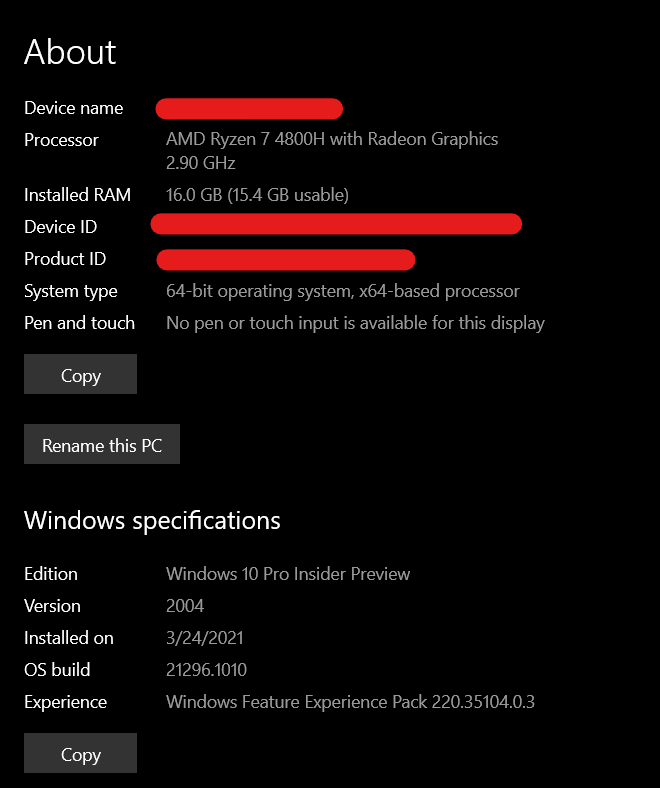Click Windows 10 Pro Insider Preview edition text
Image resolution: width=660 pixels, height=788 pixels.
[x=288, y=574]
